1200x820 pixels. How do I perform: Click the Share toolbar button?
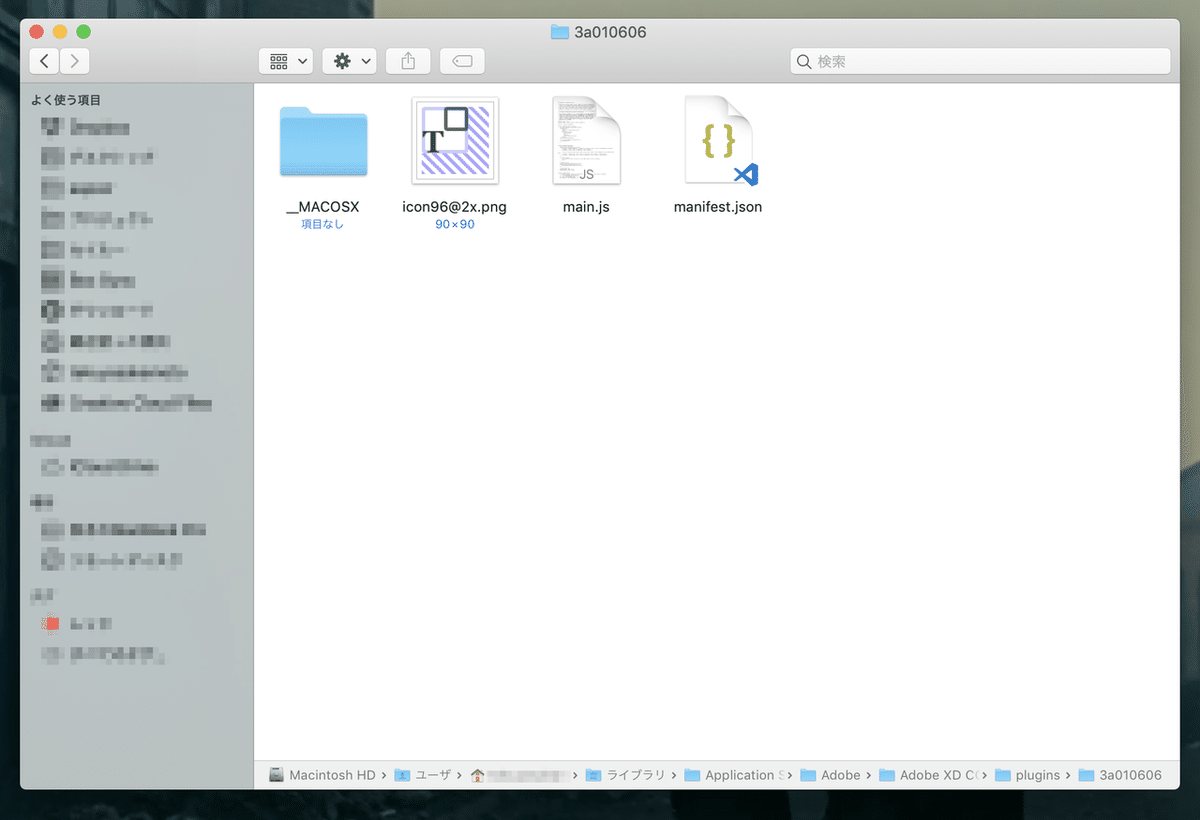(x=408, y=61)
